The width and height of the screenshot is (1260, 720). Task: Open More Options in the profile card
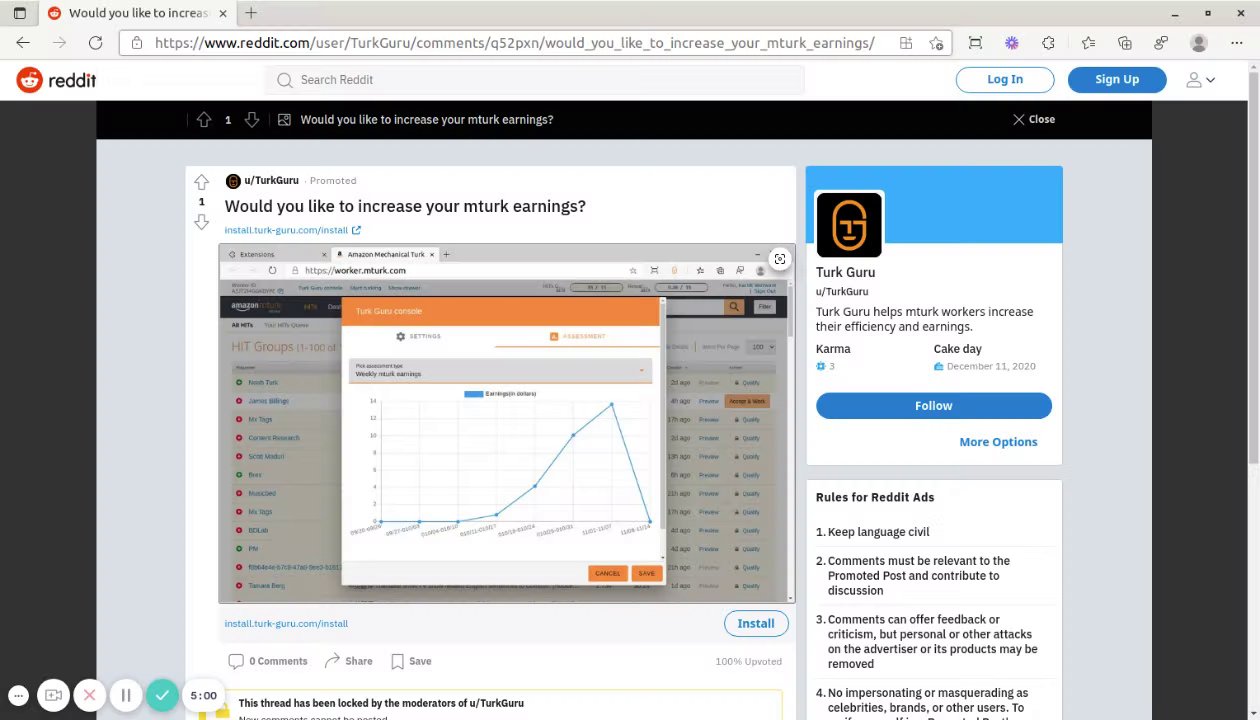(x=998, y=442)
